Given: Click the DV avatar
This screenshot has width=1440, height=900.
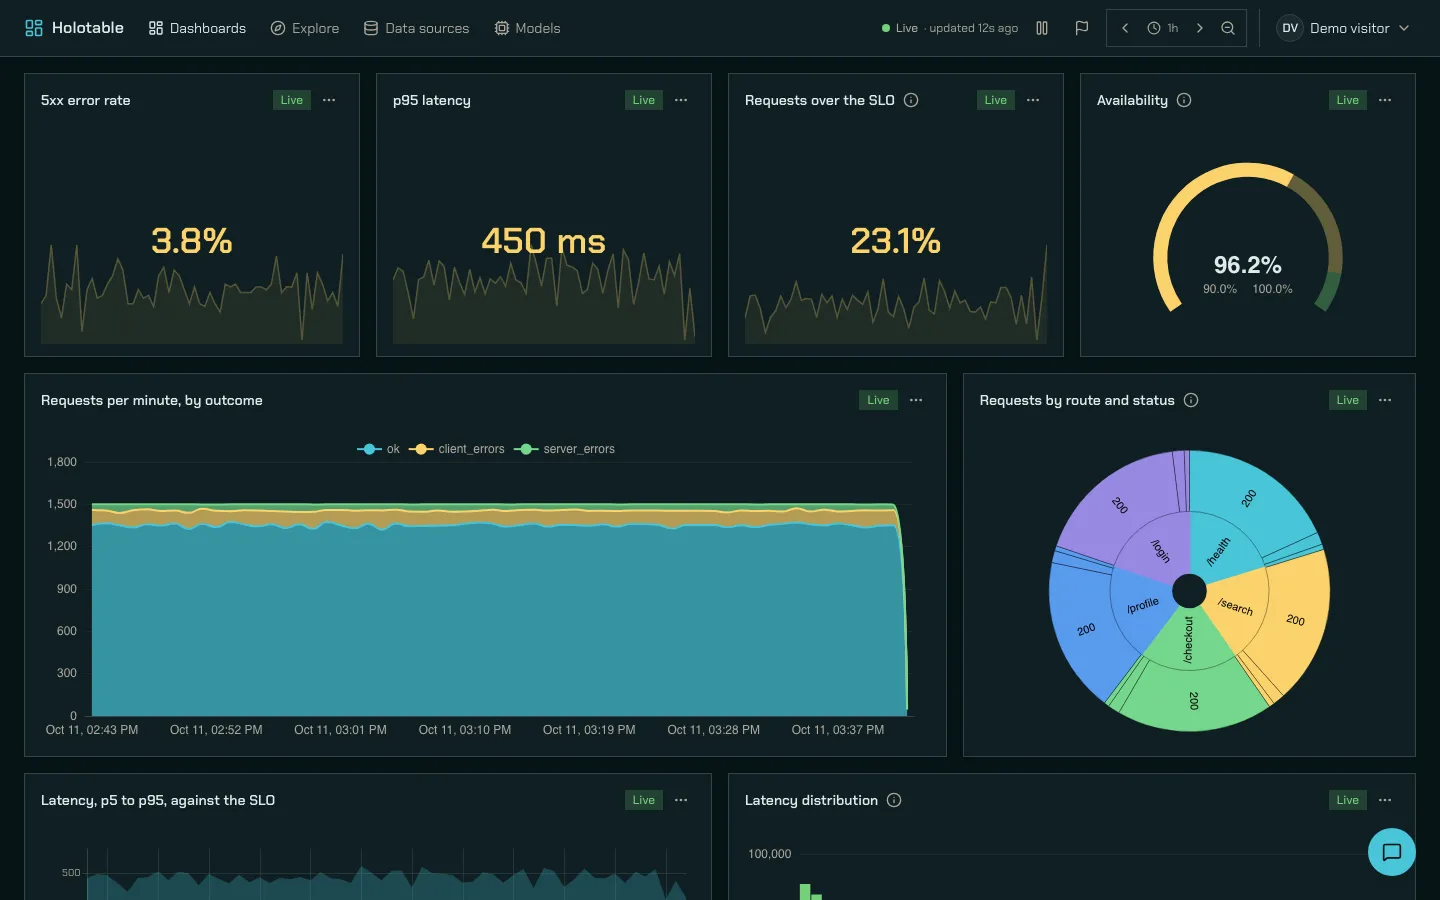Looking at the screenshot, I should 1290,28.
